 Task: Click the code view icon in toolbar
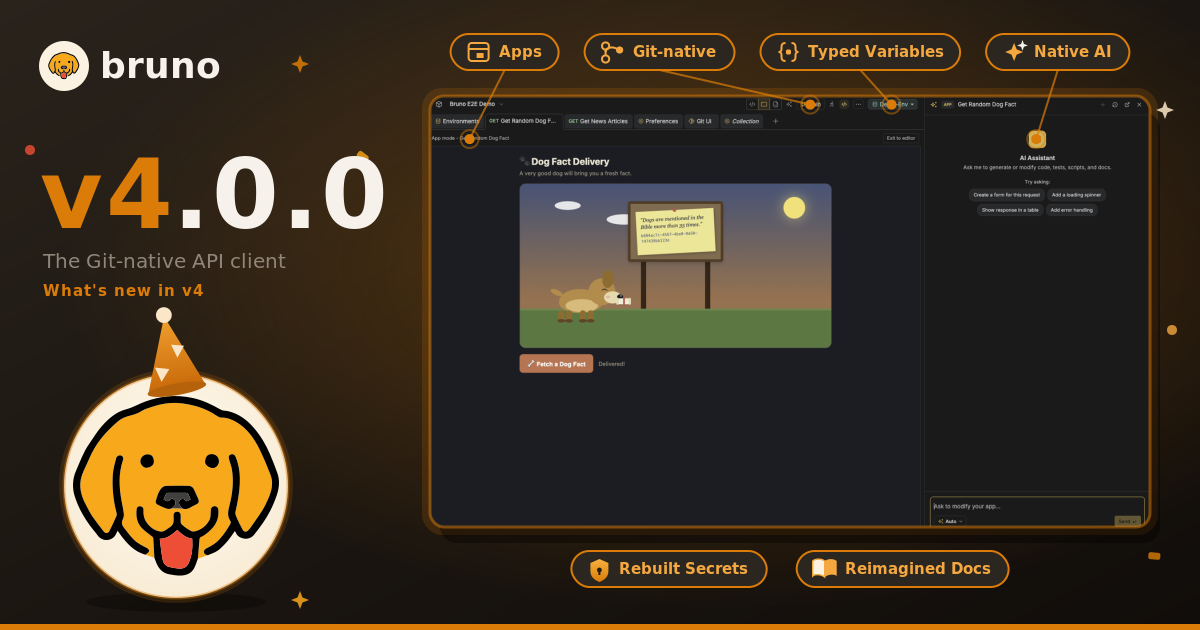752,104
